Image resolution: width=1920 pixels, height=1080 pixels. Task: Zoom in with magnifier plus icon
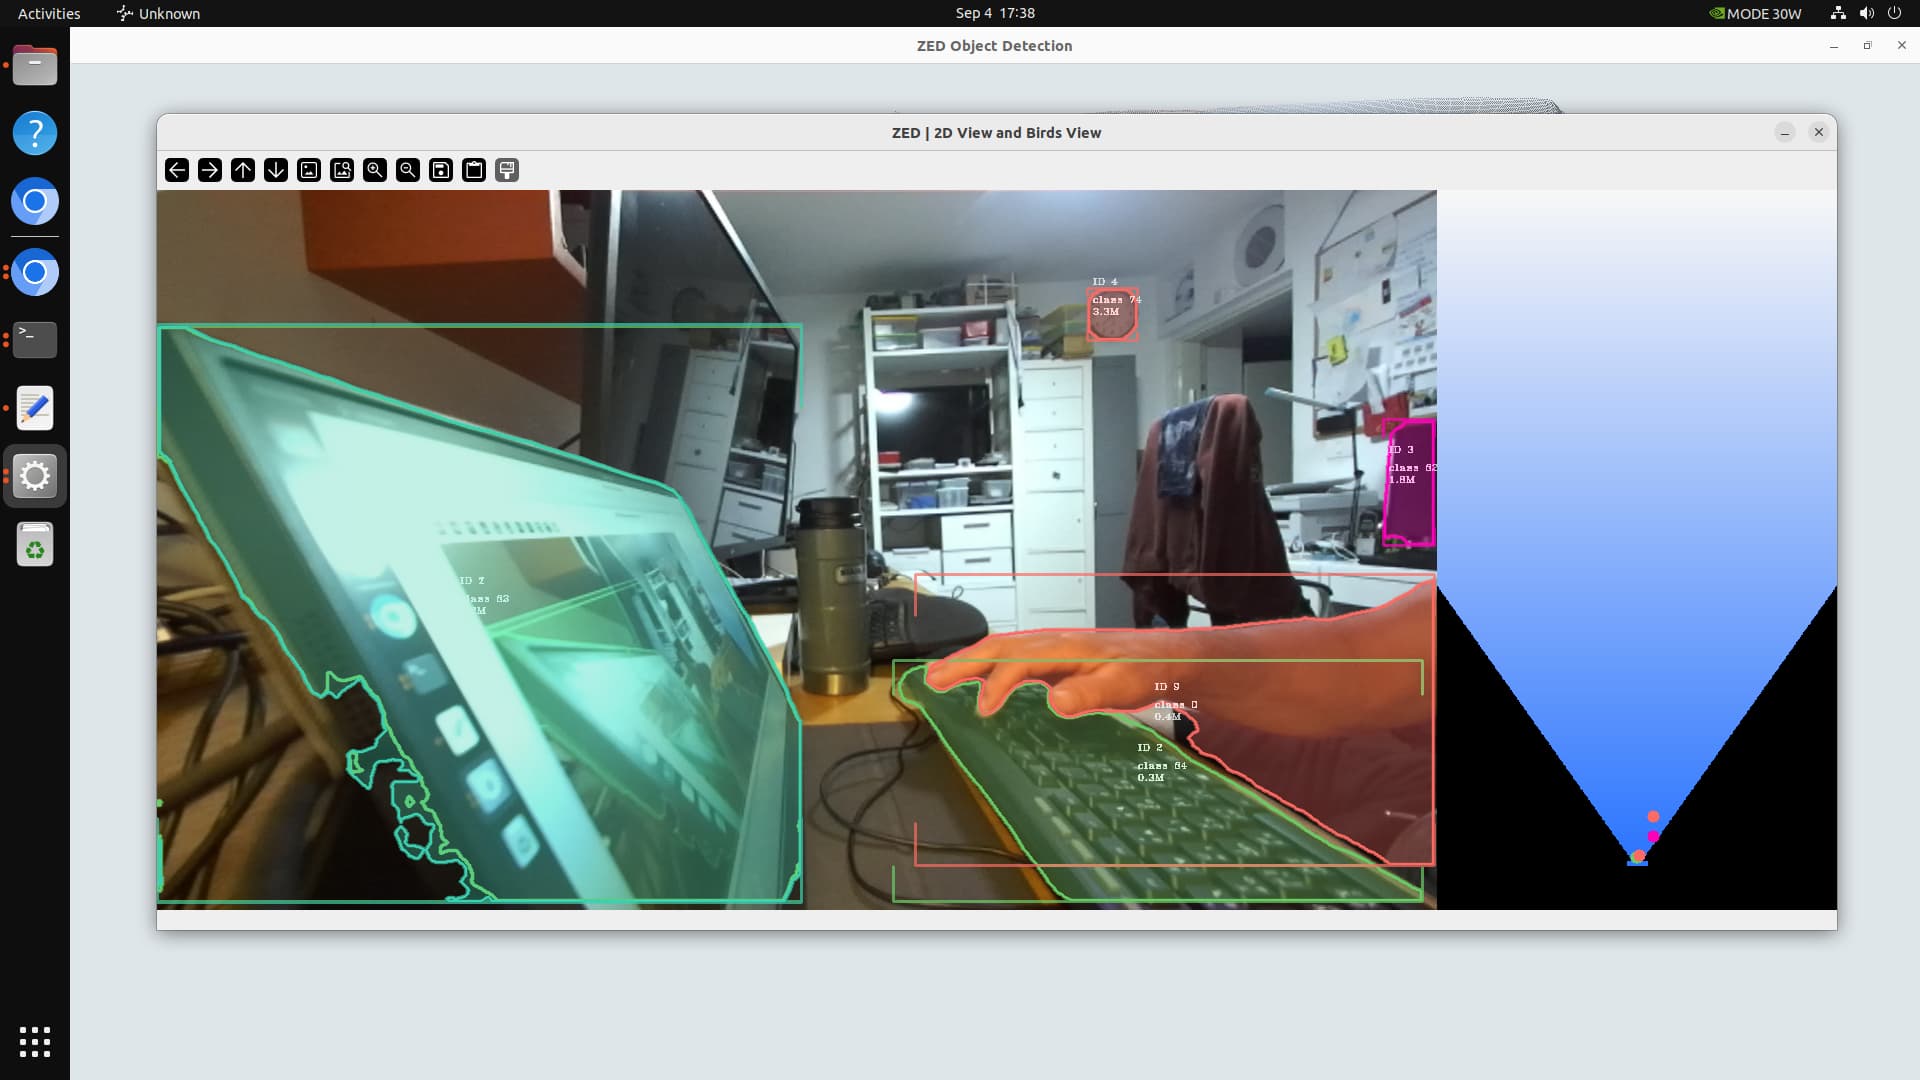375,170
